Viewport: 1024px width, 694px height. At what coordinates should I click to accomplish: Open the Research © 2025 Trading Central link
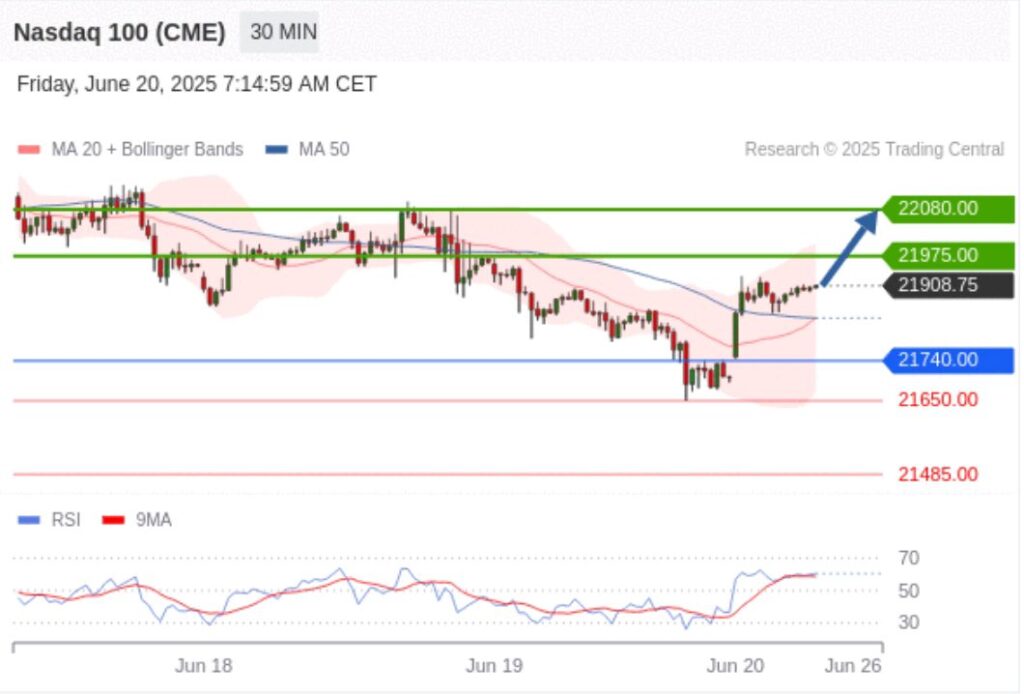873,149
